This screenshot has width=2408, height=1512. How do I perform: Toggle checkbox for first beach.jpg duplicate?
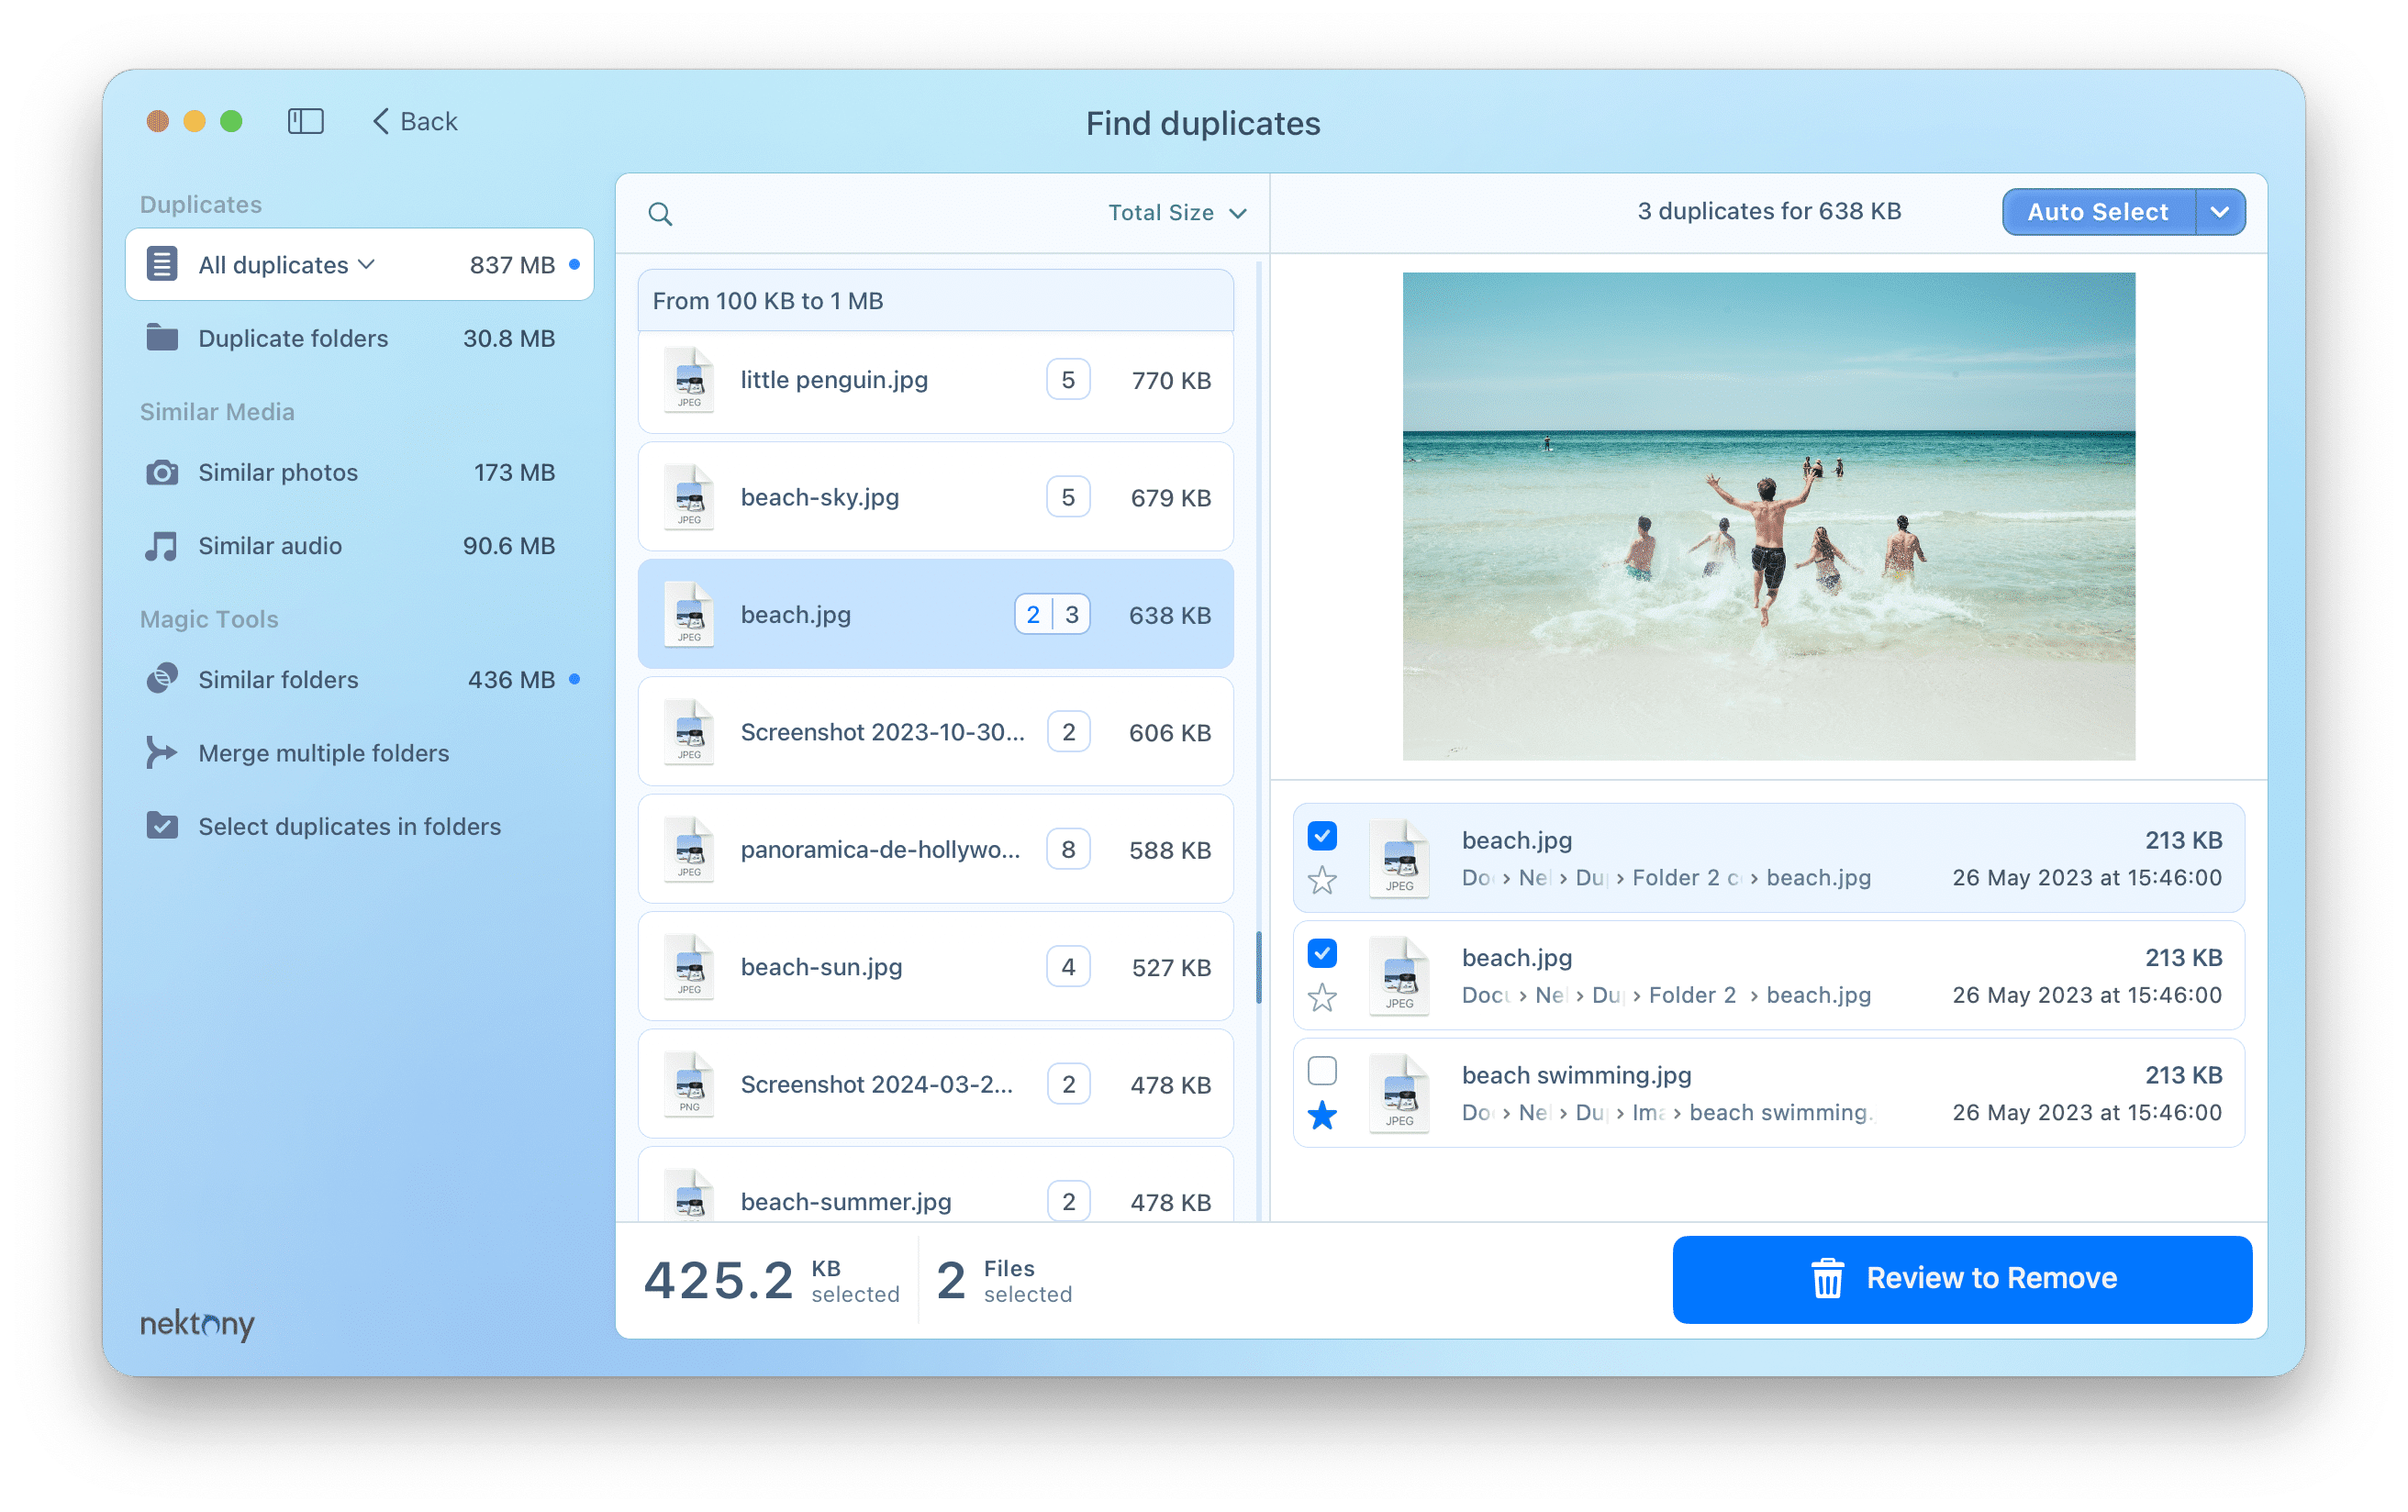[1321, 838]
